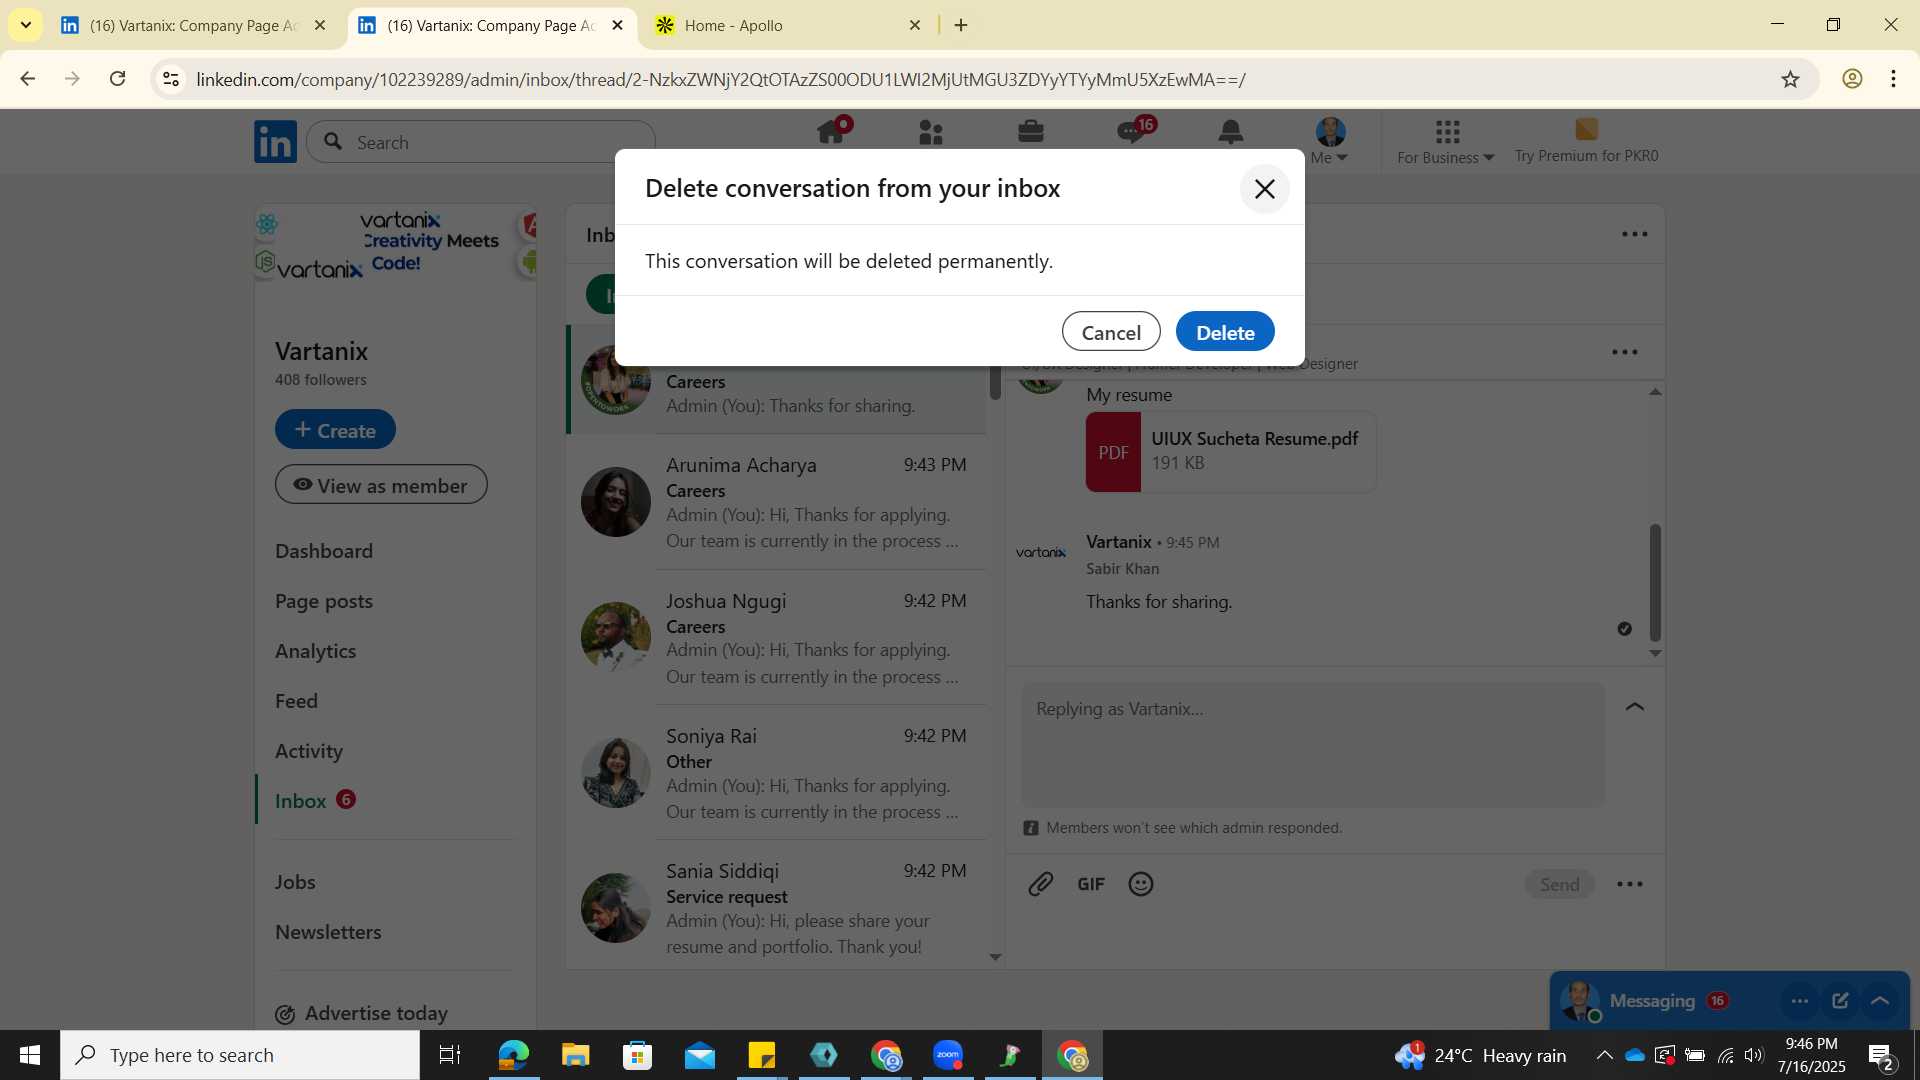The width and height of the screenshot is (1920, 1080).
Task: Open Zoom from taskbar
Action: click(948, 1055)
